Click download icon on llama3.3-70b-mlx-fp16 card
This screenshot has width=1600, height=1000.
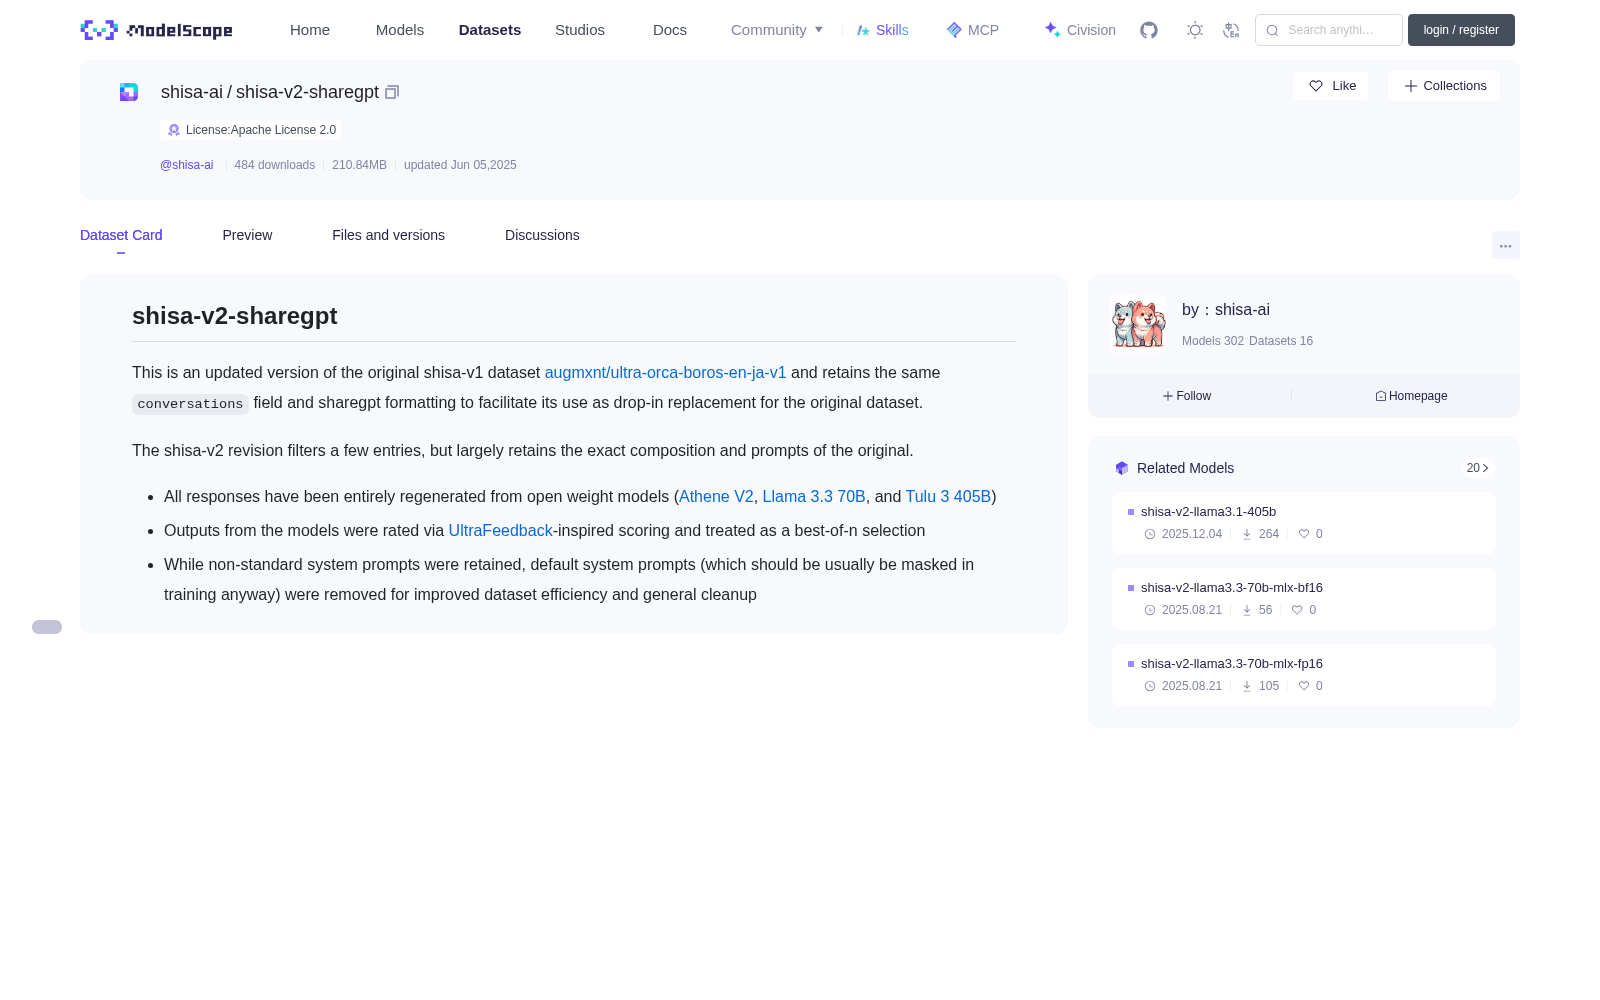tap(1247, 686)
